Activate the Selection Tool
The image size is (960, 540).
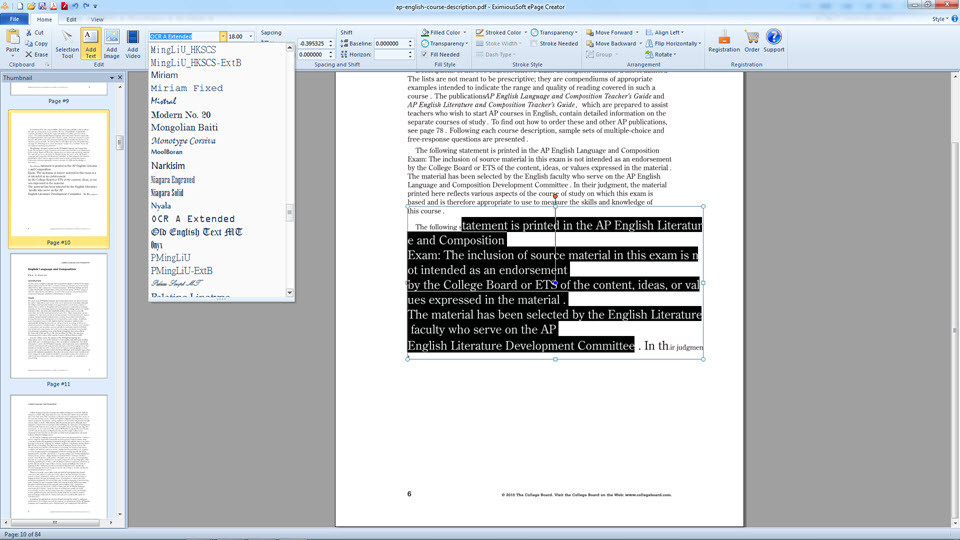(67, 44)
